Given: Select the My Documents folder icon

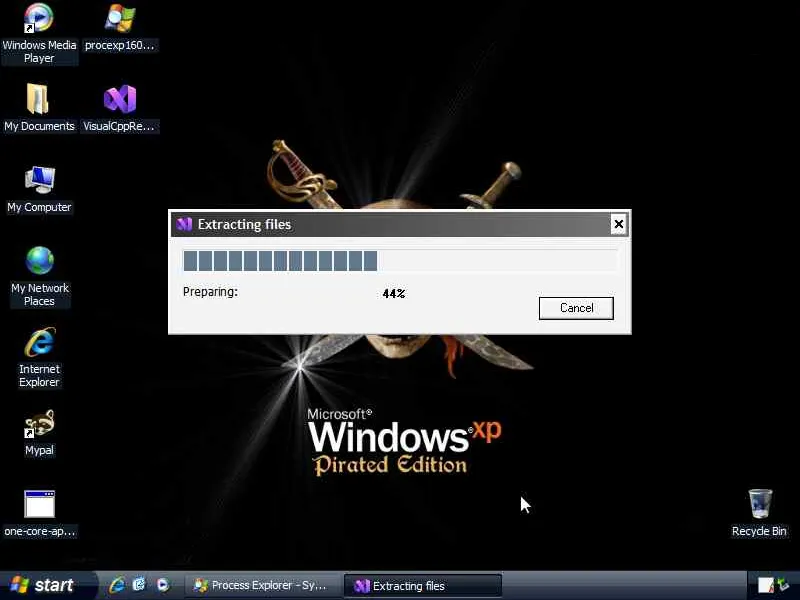Looking at the screenshot, I should [39, 108].
